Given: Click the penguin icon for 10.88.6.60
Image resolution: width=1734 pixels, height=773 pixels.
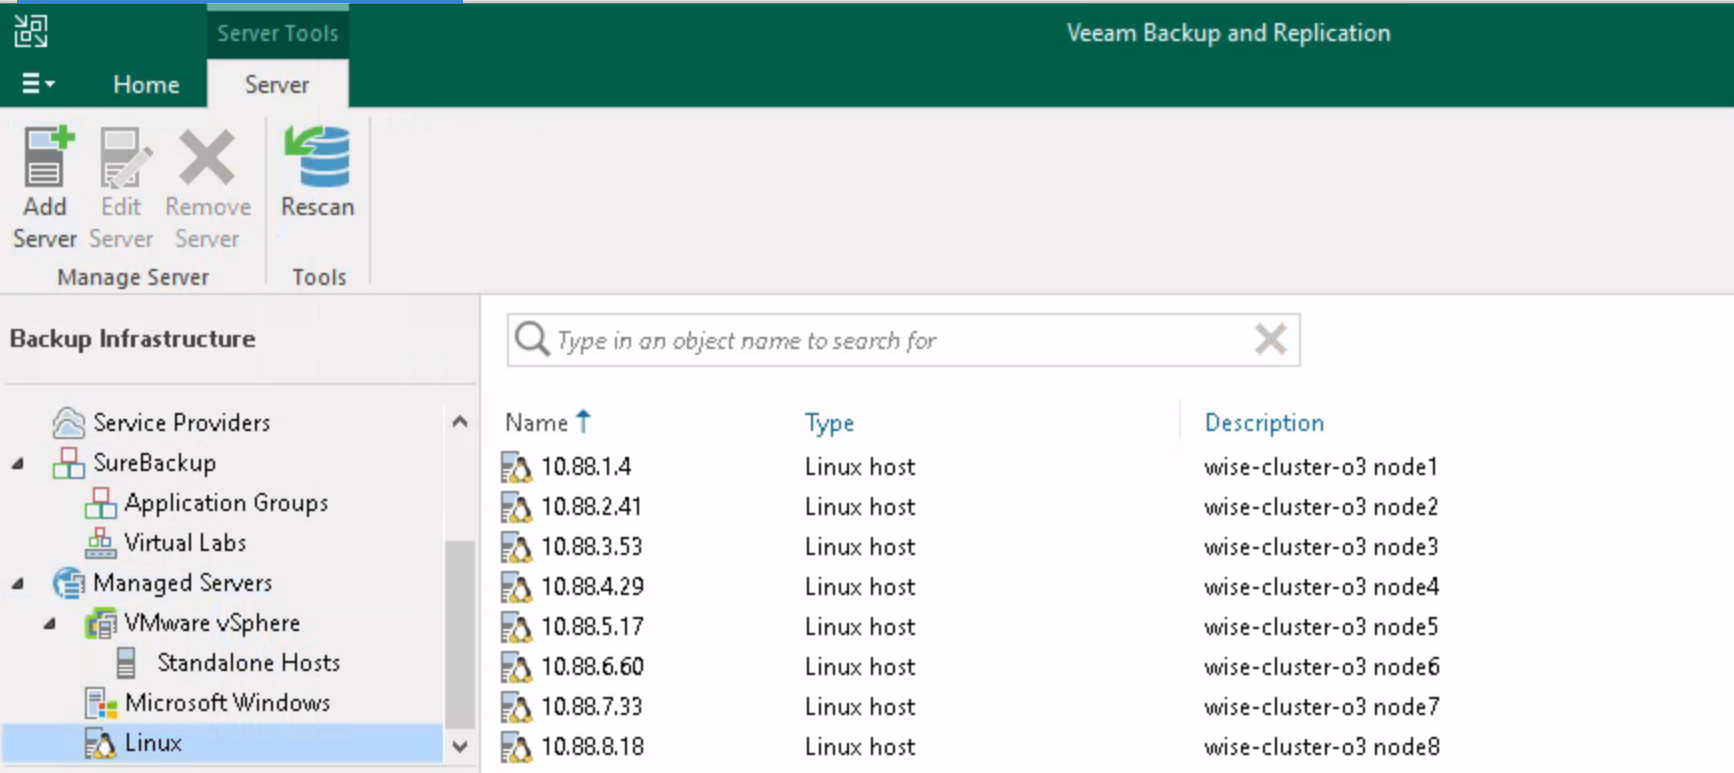Looking at the screenshot, I should [x=516, y=667].
